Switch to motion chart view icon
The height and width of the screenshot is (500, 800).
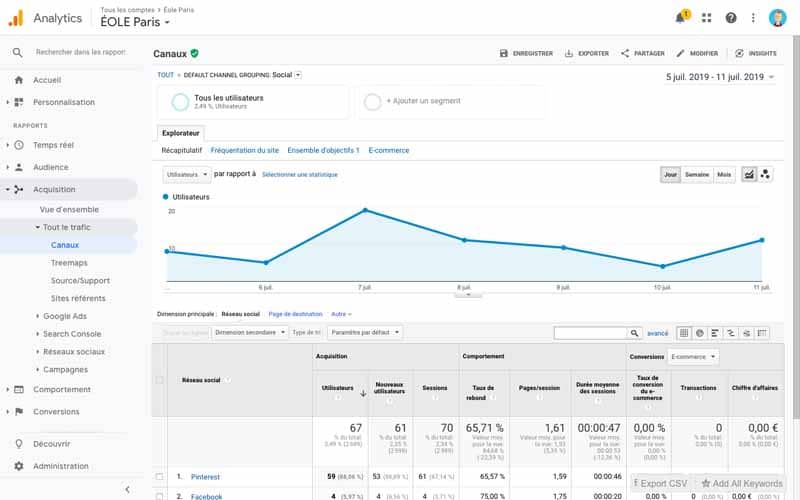click(x=765, y=174)
